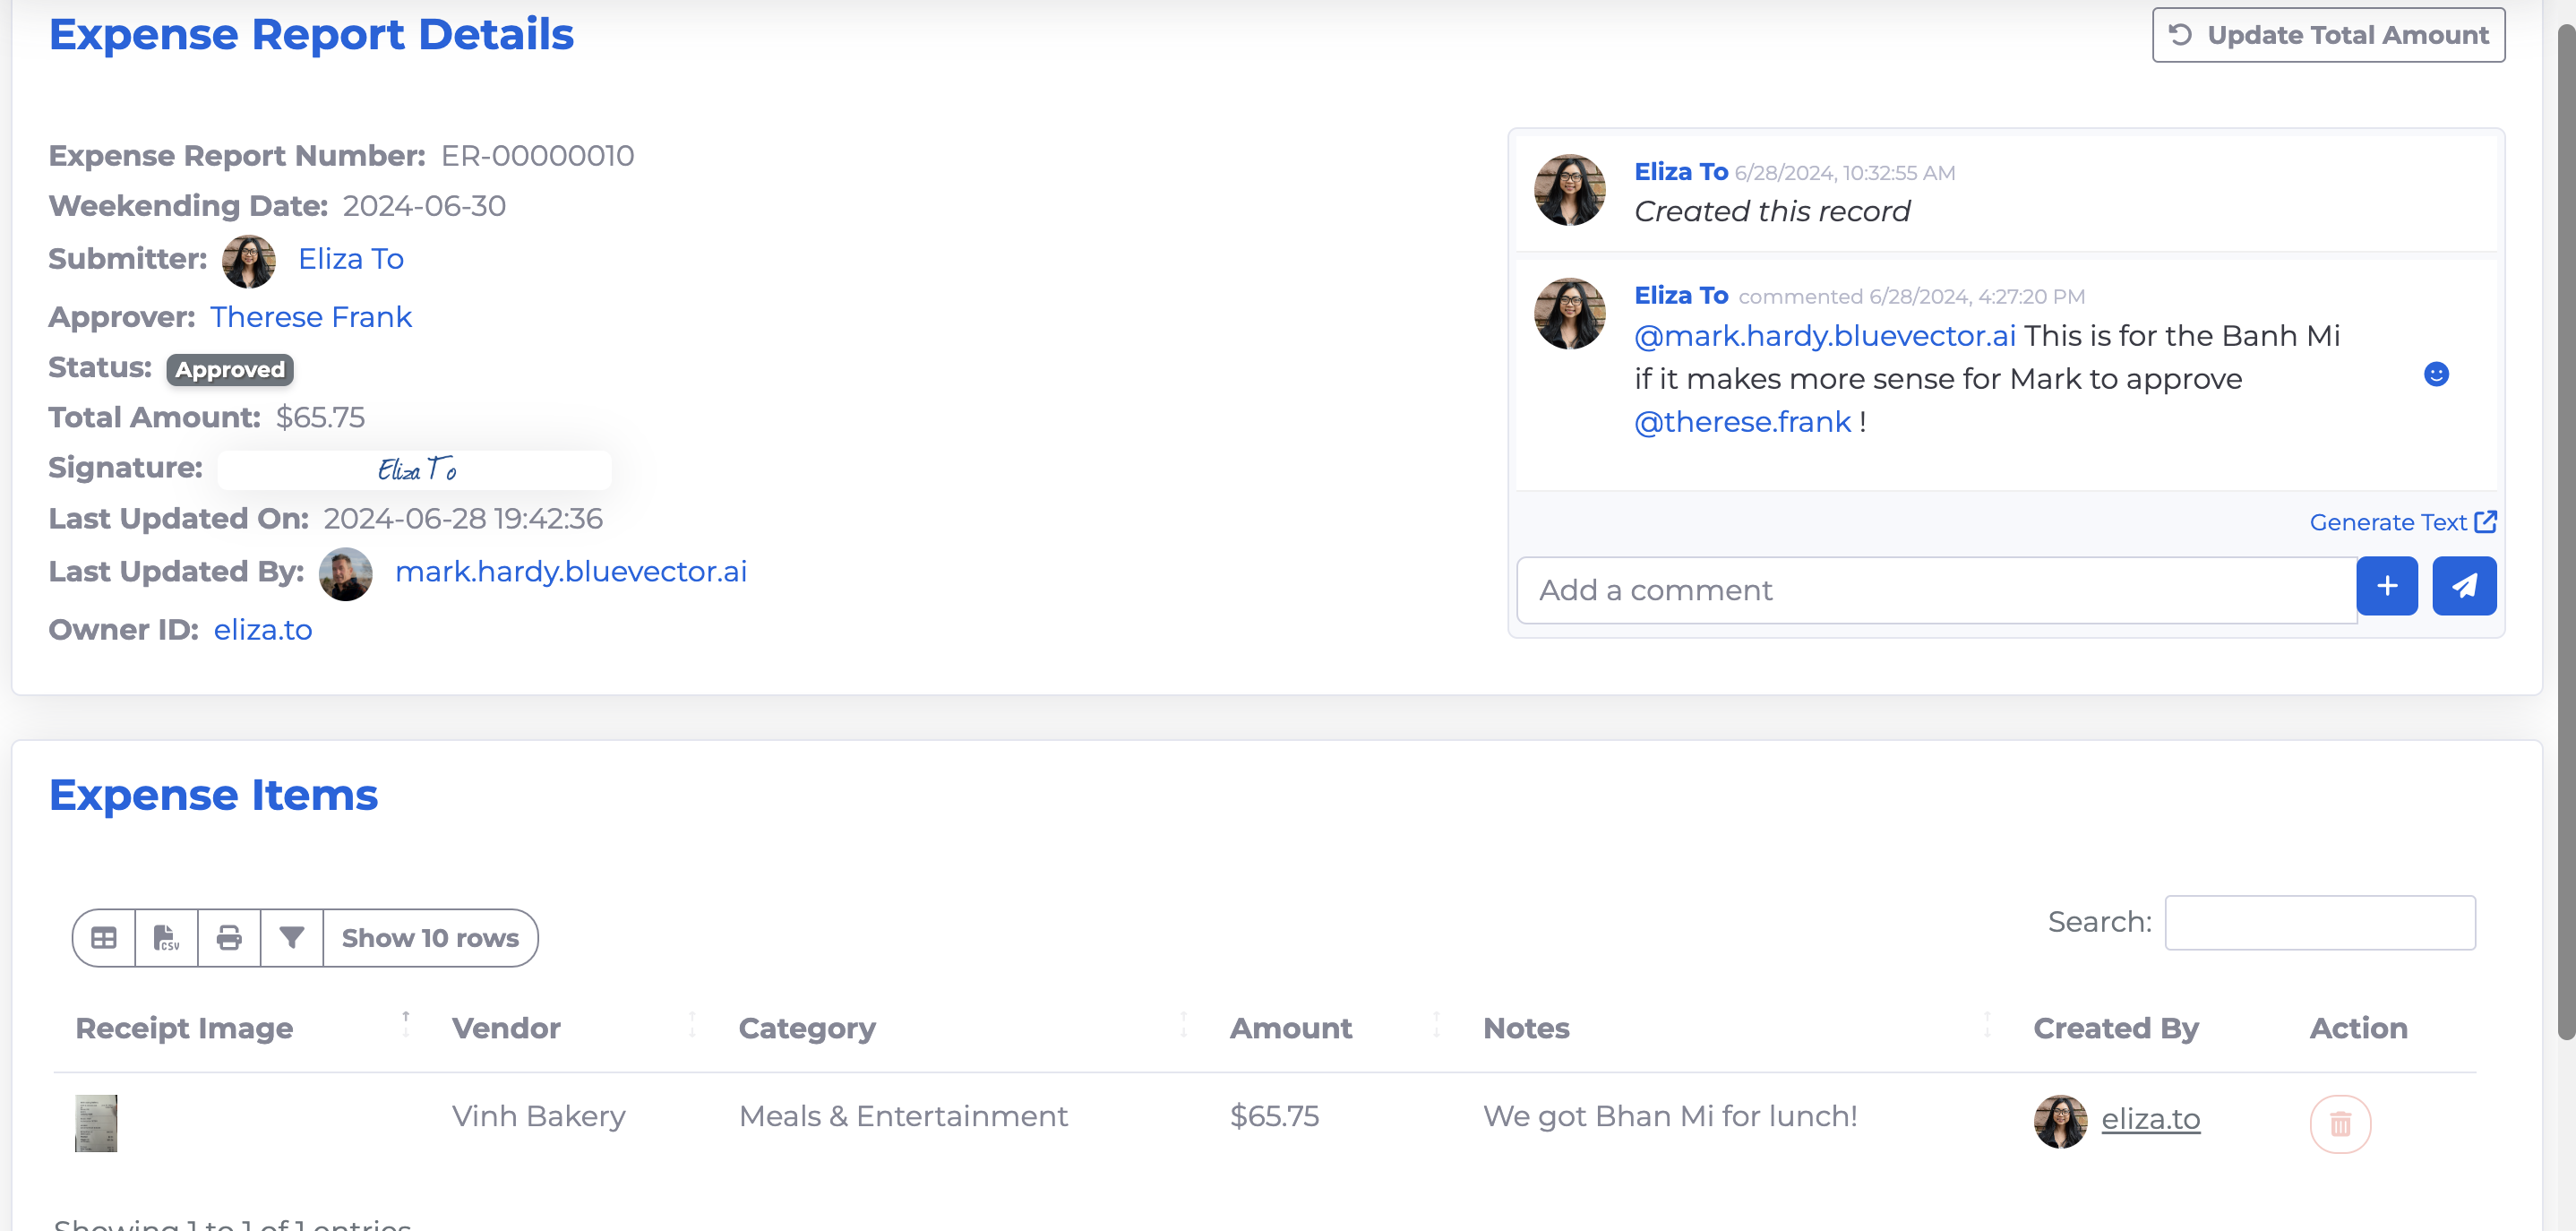This screenshot has height=1231, width=2576.
Task: Sort expense items by Amount
Action: tap(1290, 1028)
